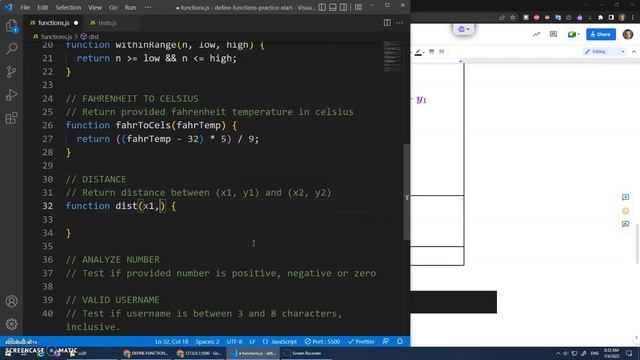Screen dimensions: 640x360
Task: Click line number 33 in the gutter
Action: pyautogui.click(x=48, y=220)
